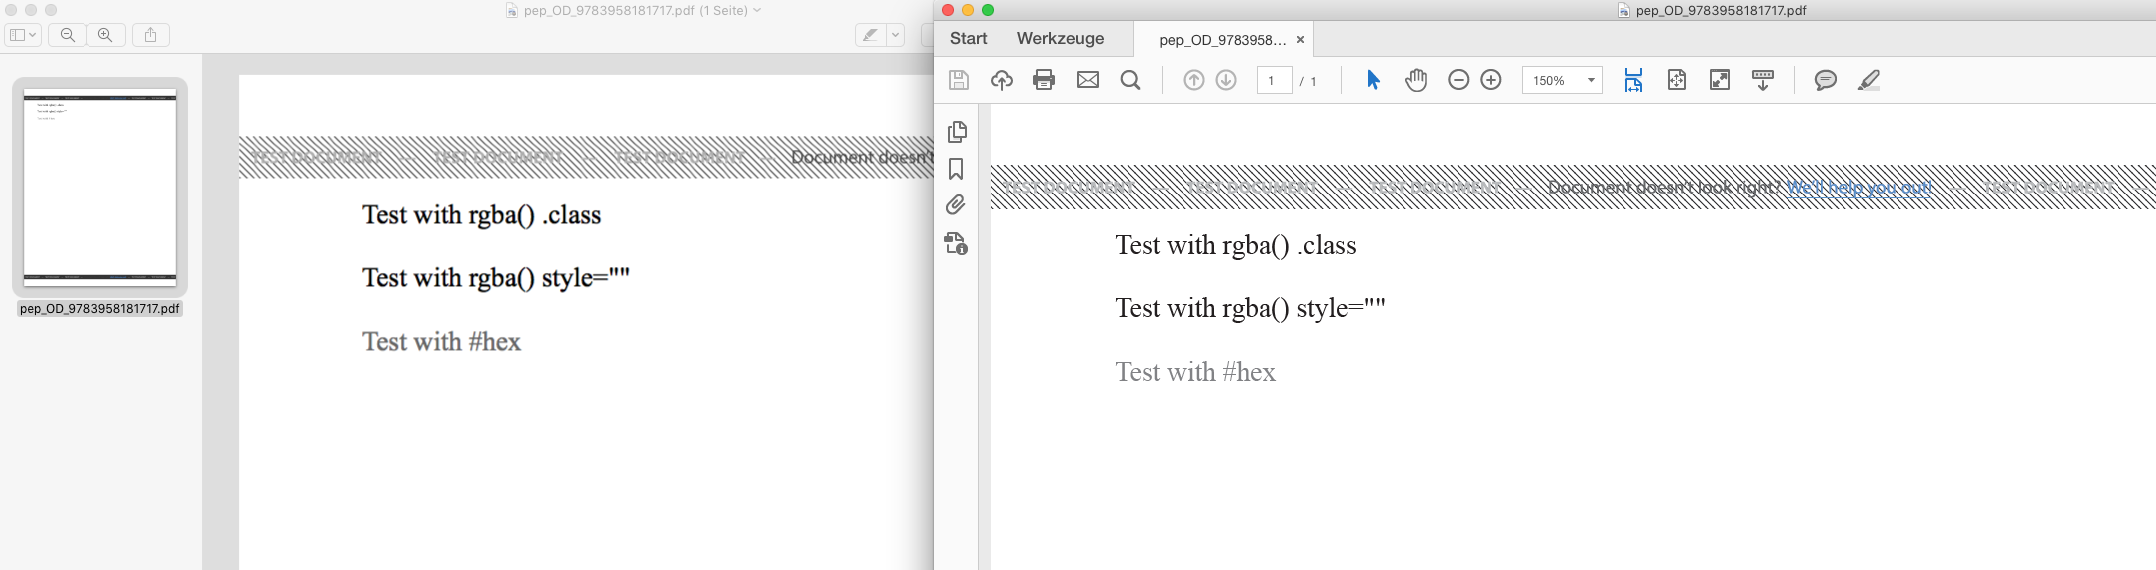Select the highlighter pen tool in Acrobat

pyautogui.click(x=1868, y=80)
